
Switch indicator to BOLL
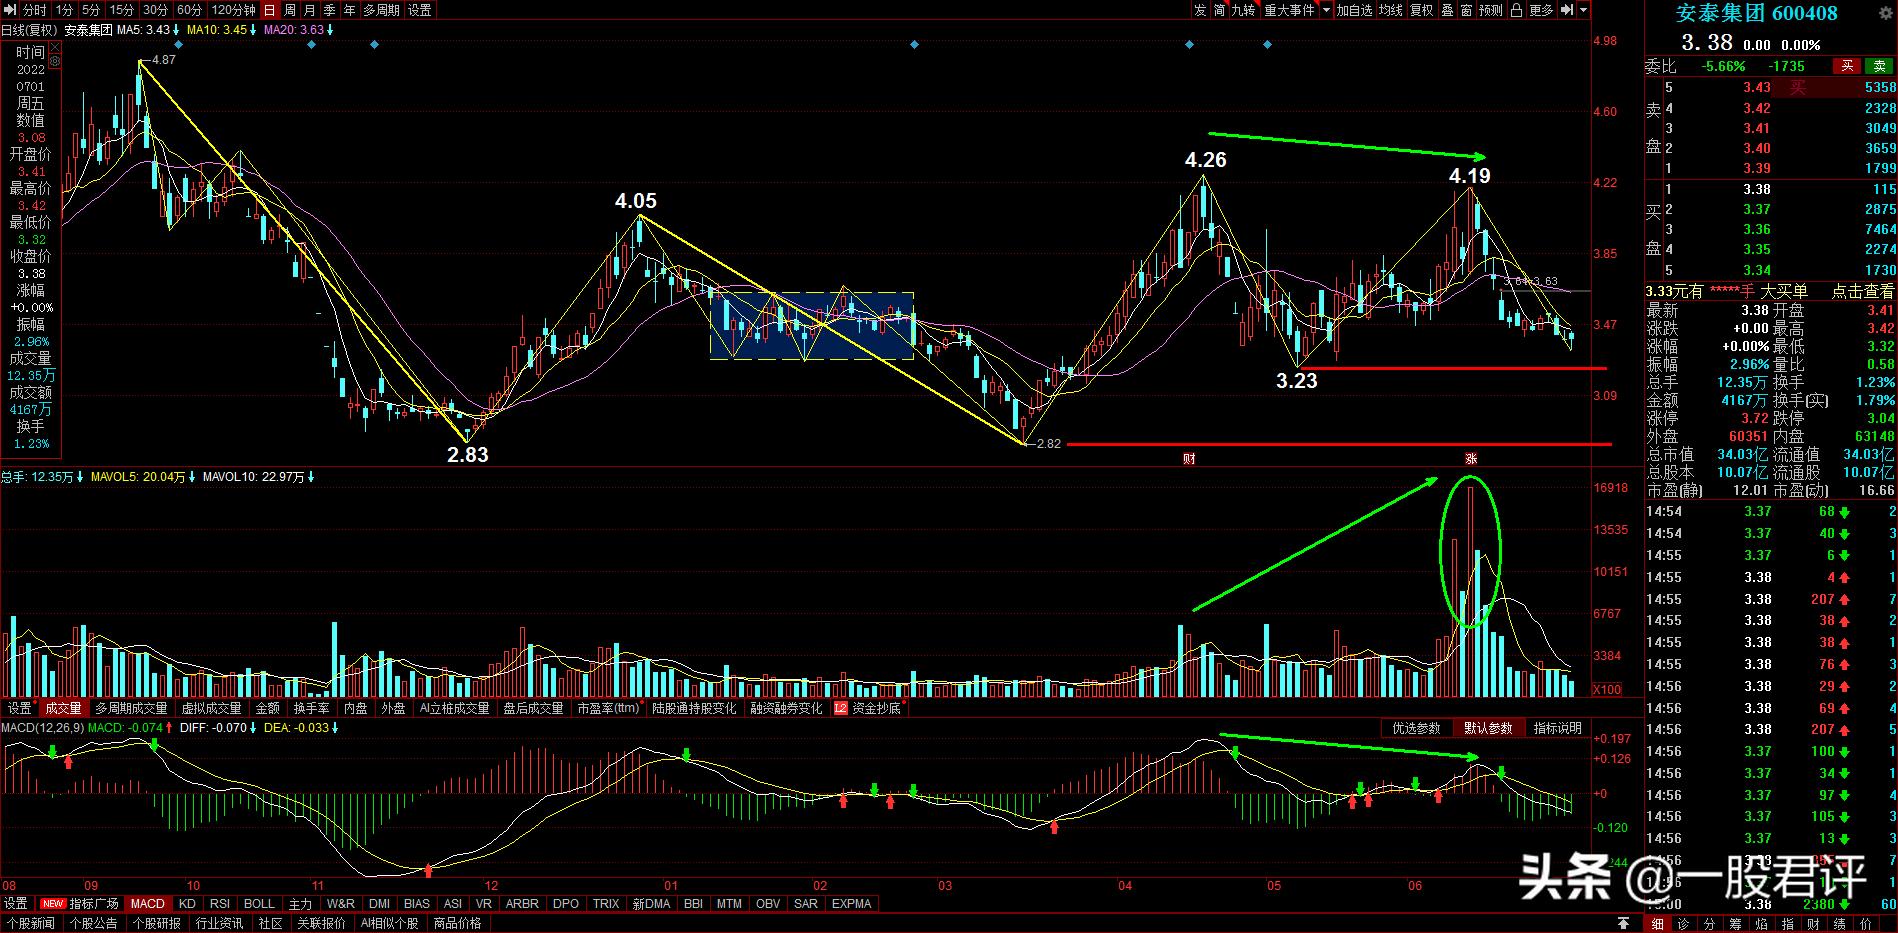259,903
